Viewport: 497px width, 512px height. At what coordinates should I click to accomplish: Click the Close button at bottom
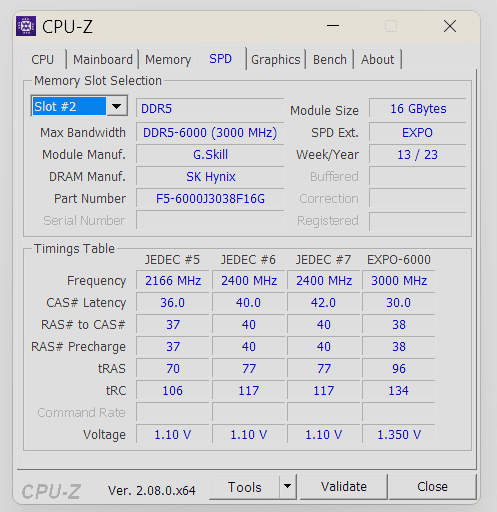pos(432,487)
